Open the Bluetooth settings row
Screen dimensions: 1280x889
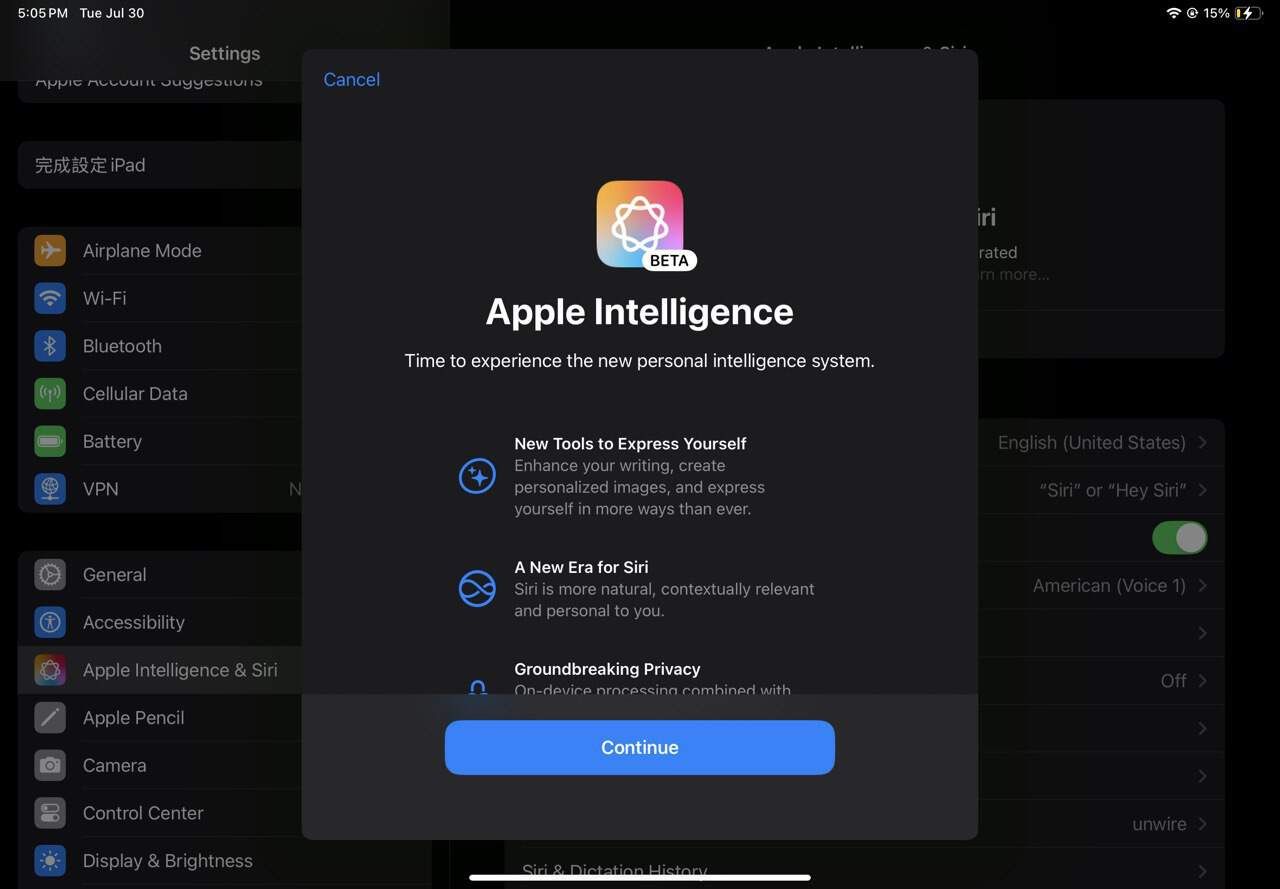[x=160, y=346]
